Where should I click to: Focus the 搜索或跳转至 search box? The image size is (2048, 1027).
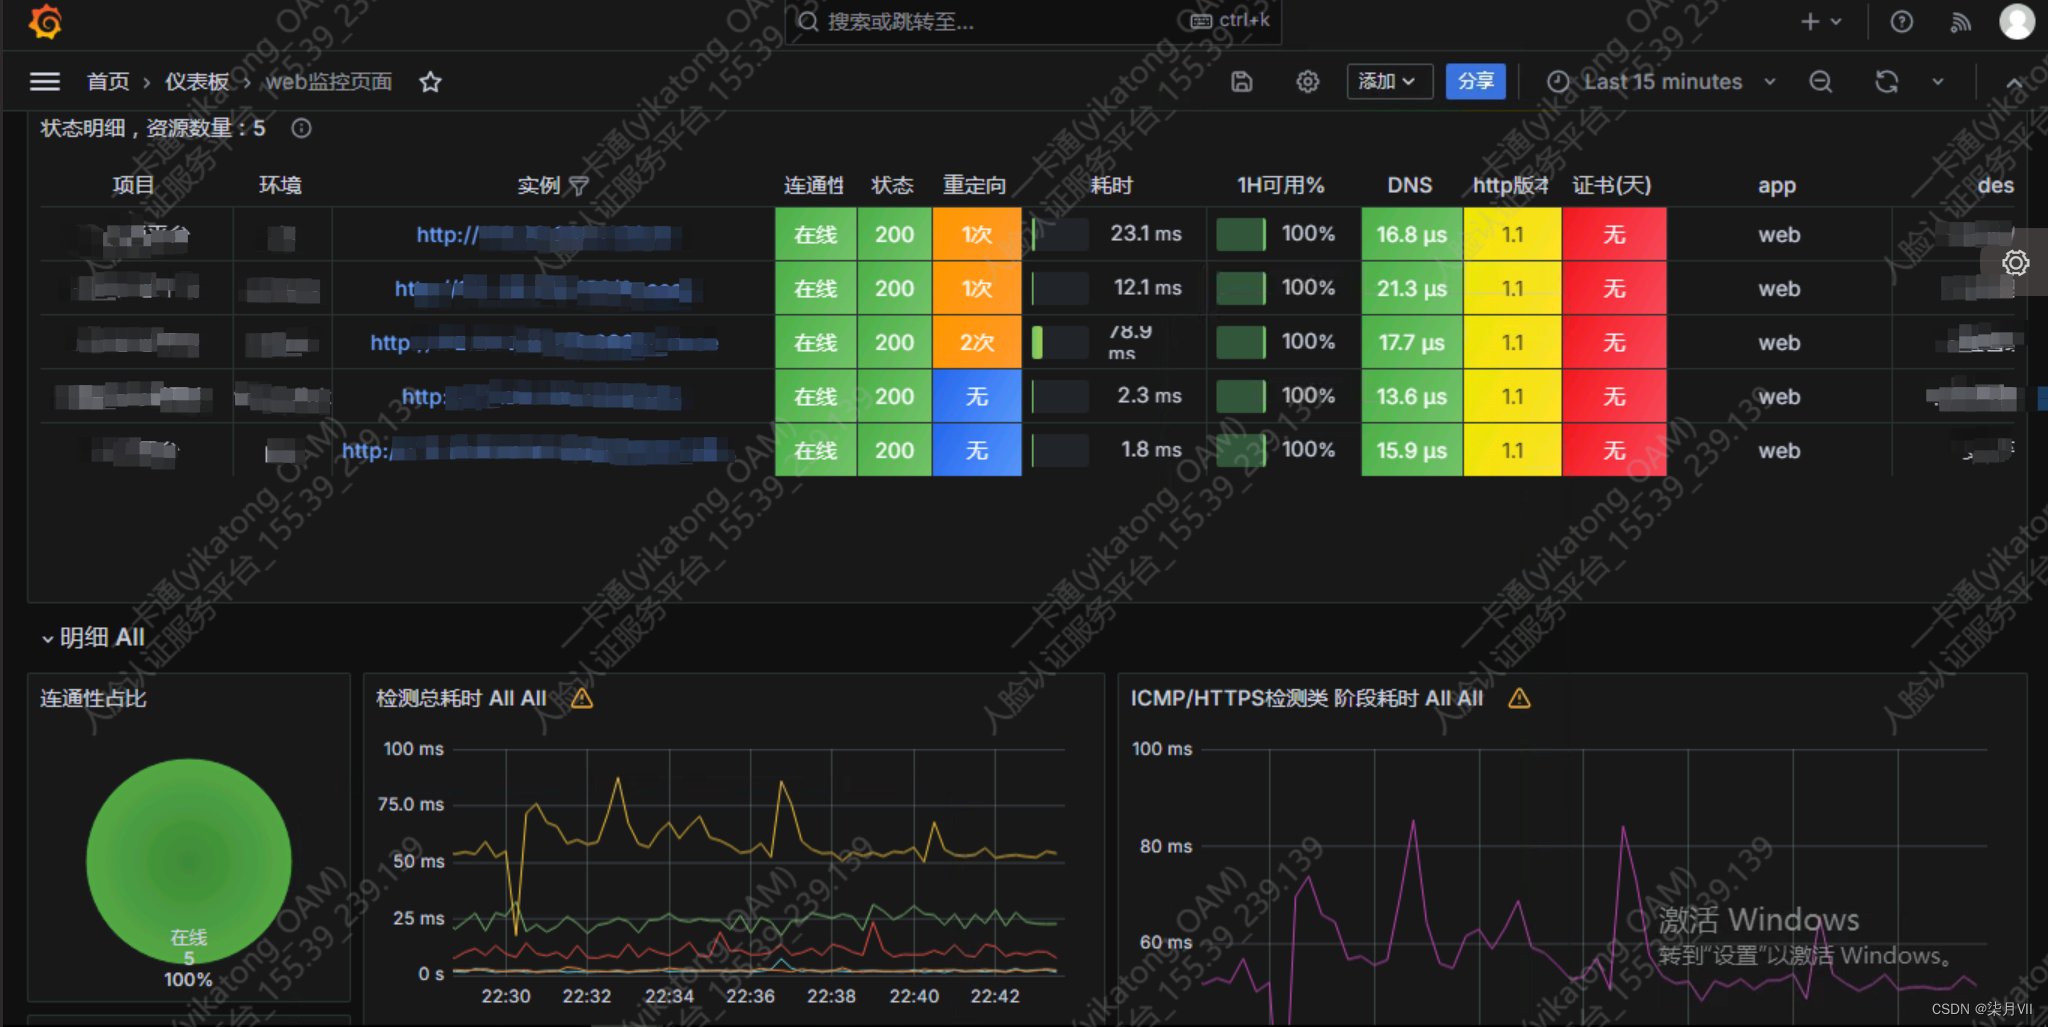point(1033,21)
